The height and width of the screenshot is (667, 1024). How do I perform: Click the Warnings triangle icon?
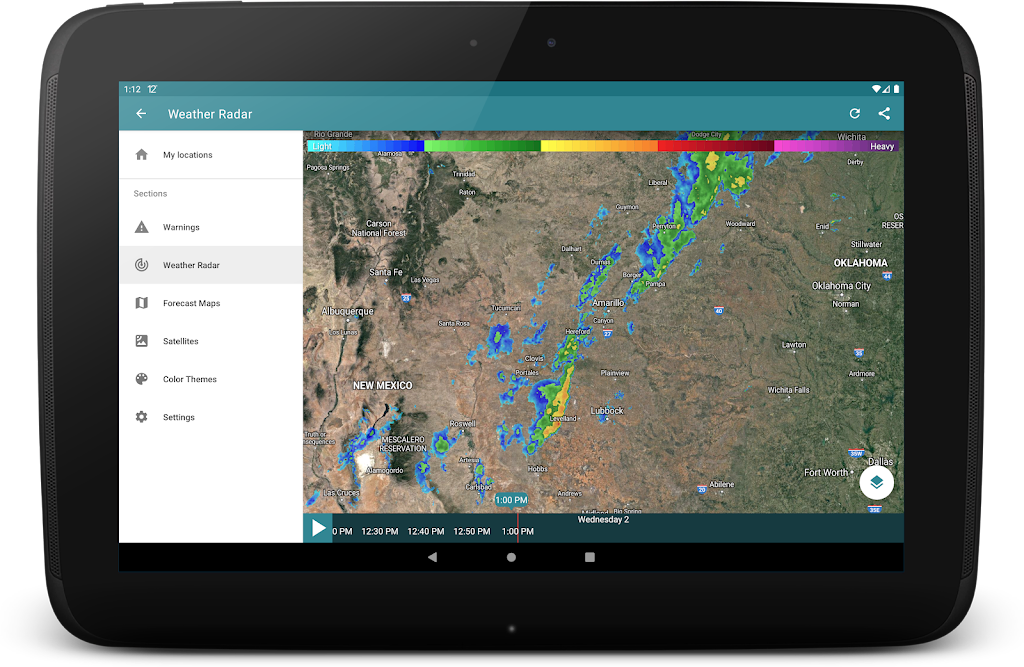click(142, 227)
